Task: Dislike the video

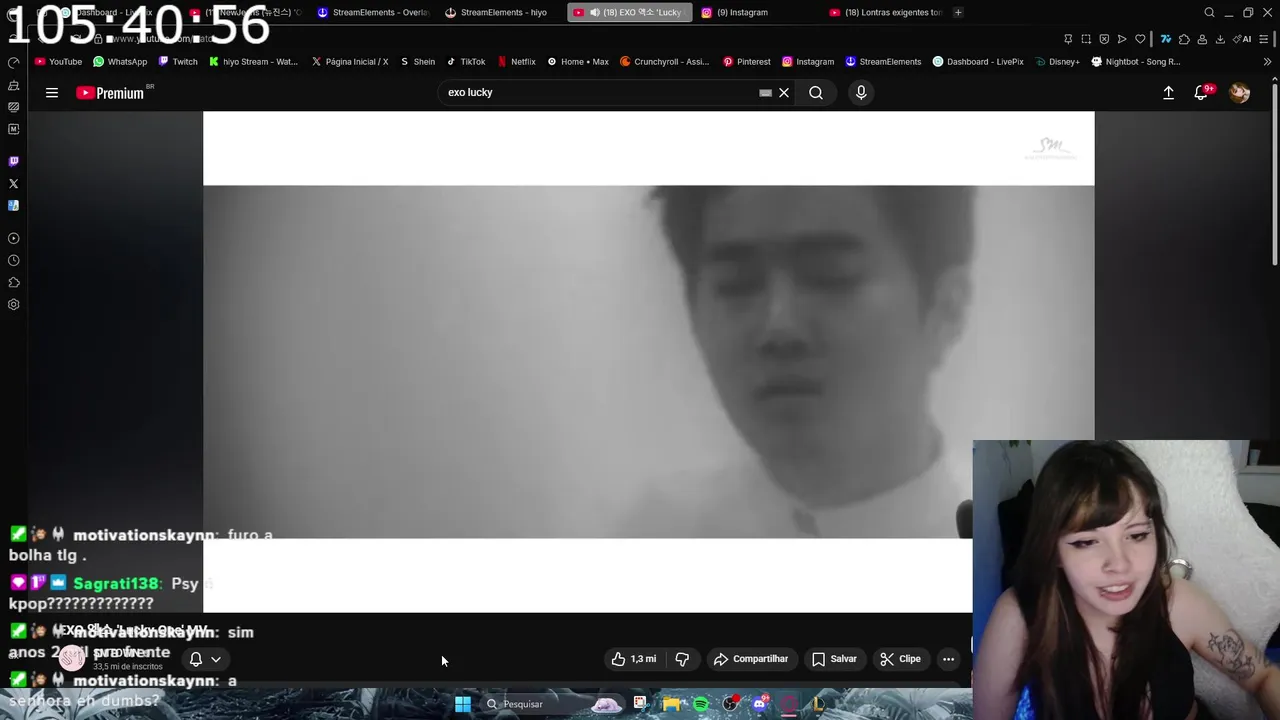Action: tap(682, 659)
